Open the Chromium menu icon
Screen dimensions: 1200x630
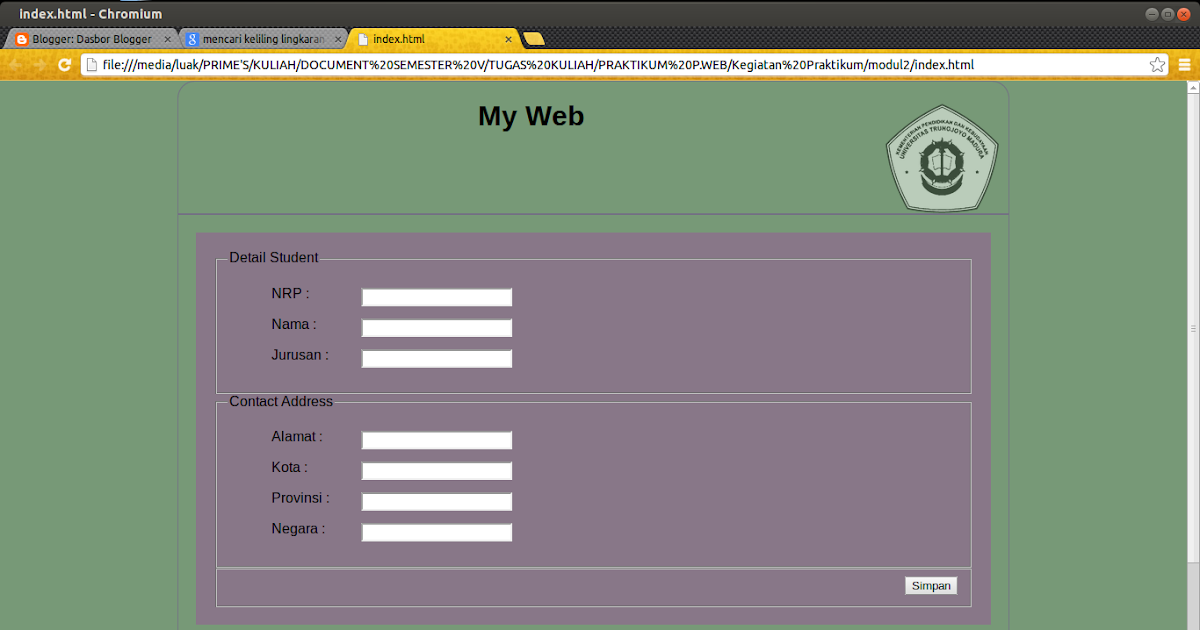pos(1184,65)
